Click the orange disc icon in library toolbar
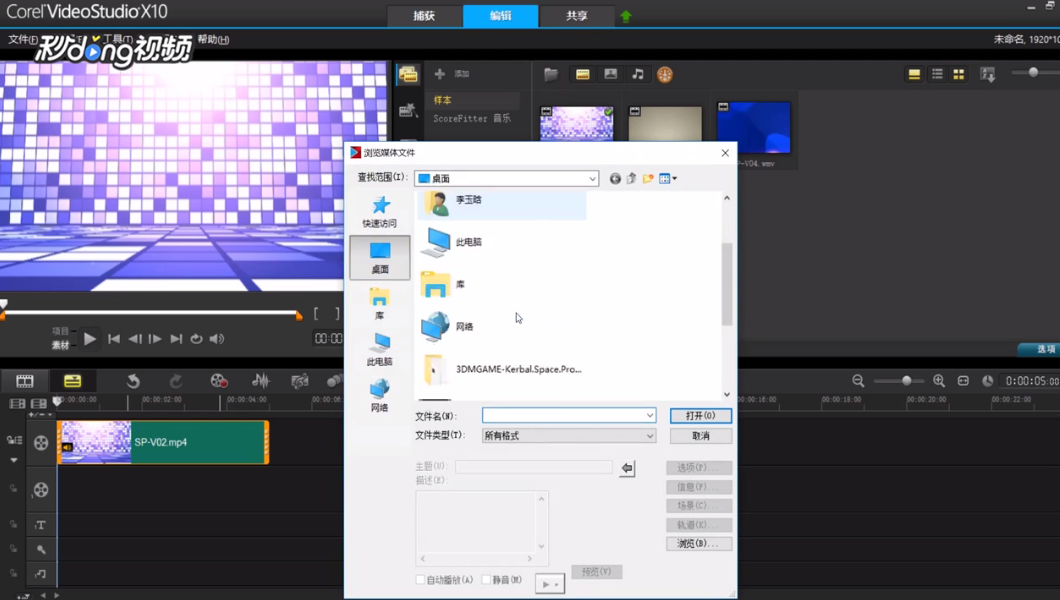This screenshot has width=1060, height=600. pos(665,74)
